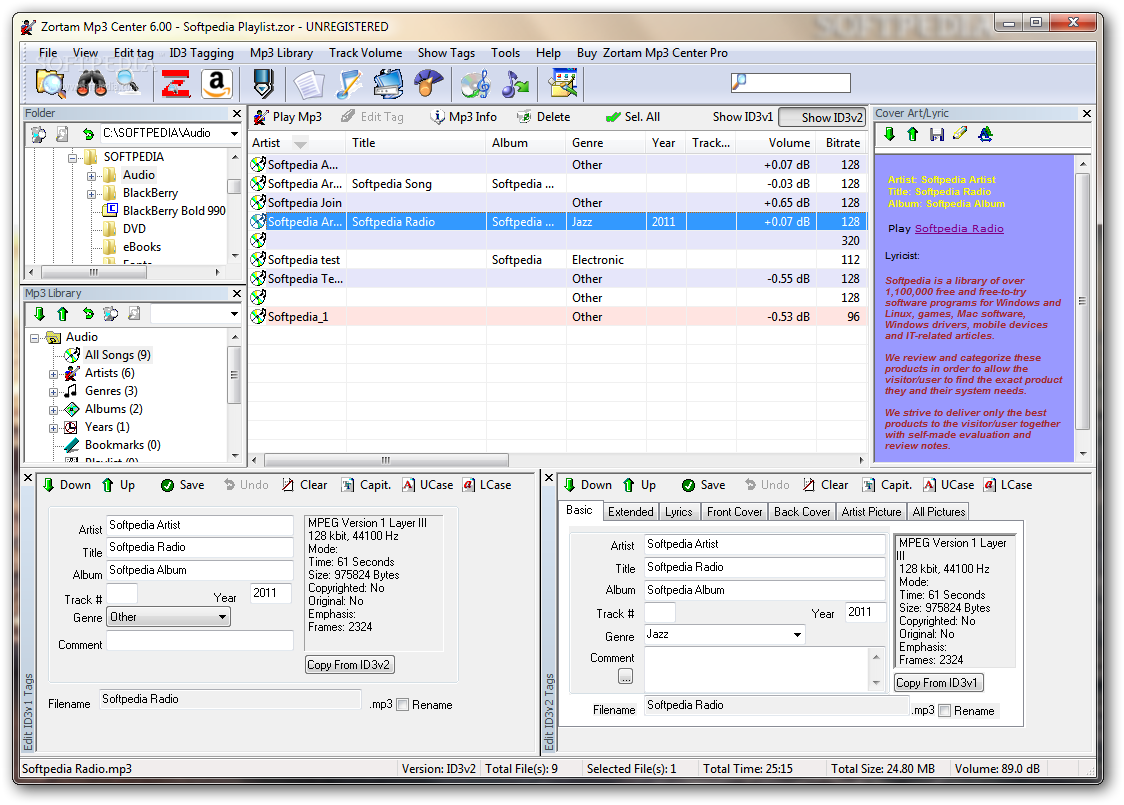Click the blue mushroom toolbar icon

tap(429, 84)
